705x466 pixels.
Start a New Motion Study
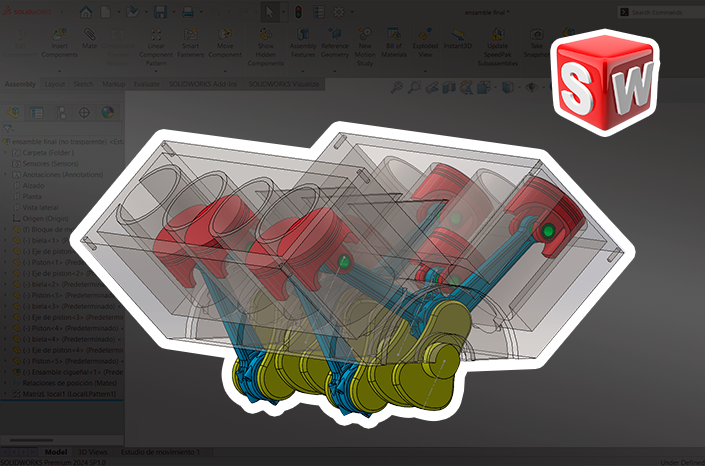365,47
